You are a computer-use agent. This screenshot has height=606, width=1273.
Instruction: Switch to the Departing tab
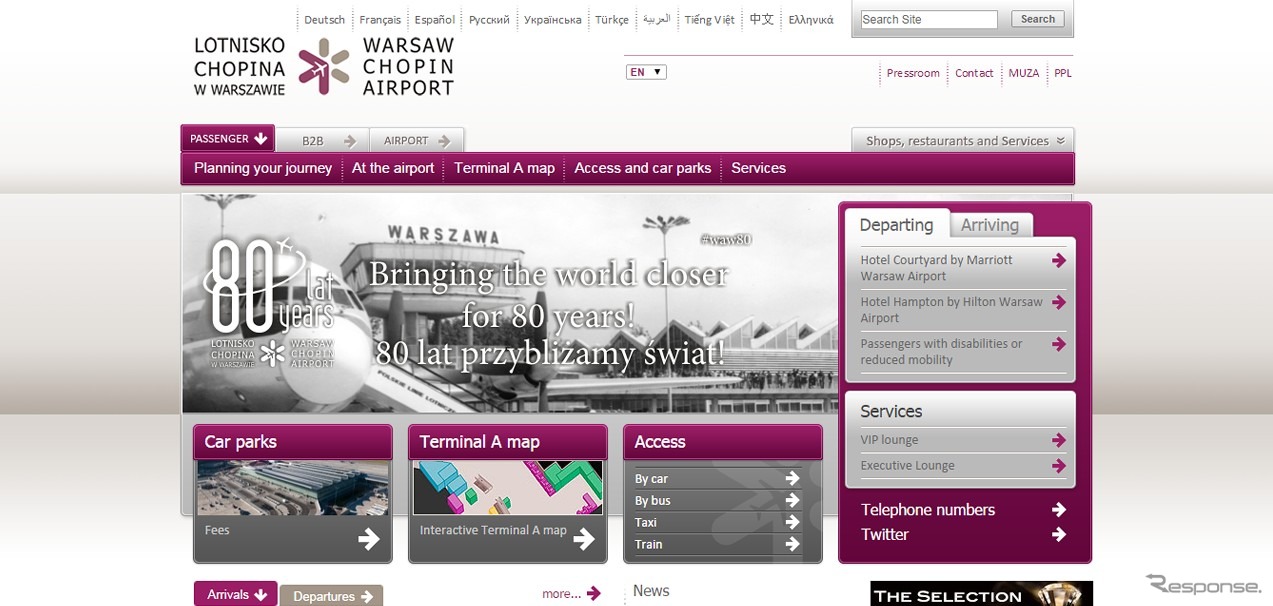click(897, 225)
